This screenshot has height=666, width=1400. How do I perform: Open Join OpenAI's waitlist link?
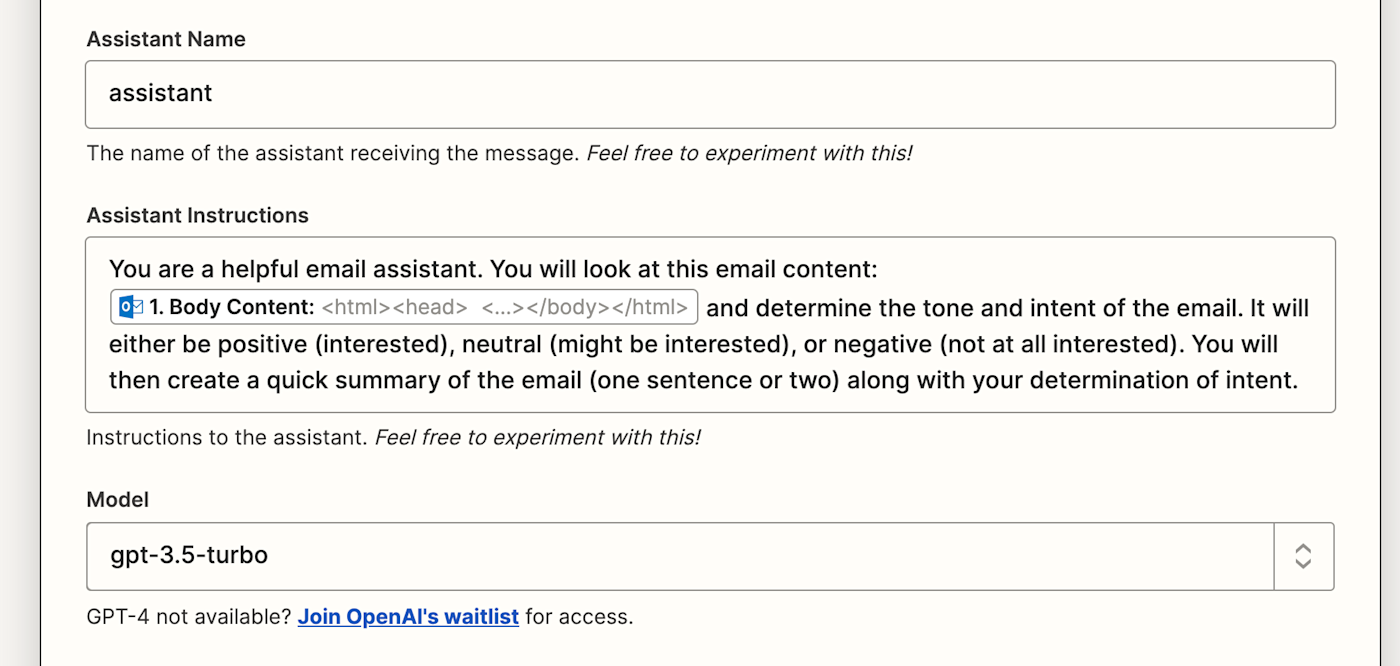(x=408, y=617)
